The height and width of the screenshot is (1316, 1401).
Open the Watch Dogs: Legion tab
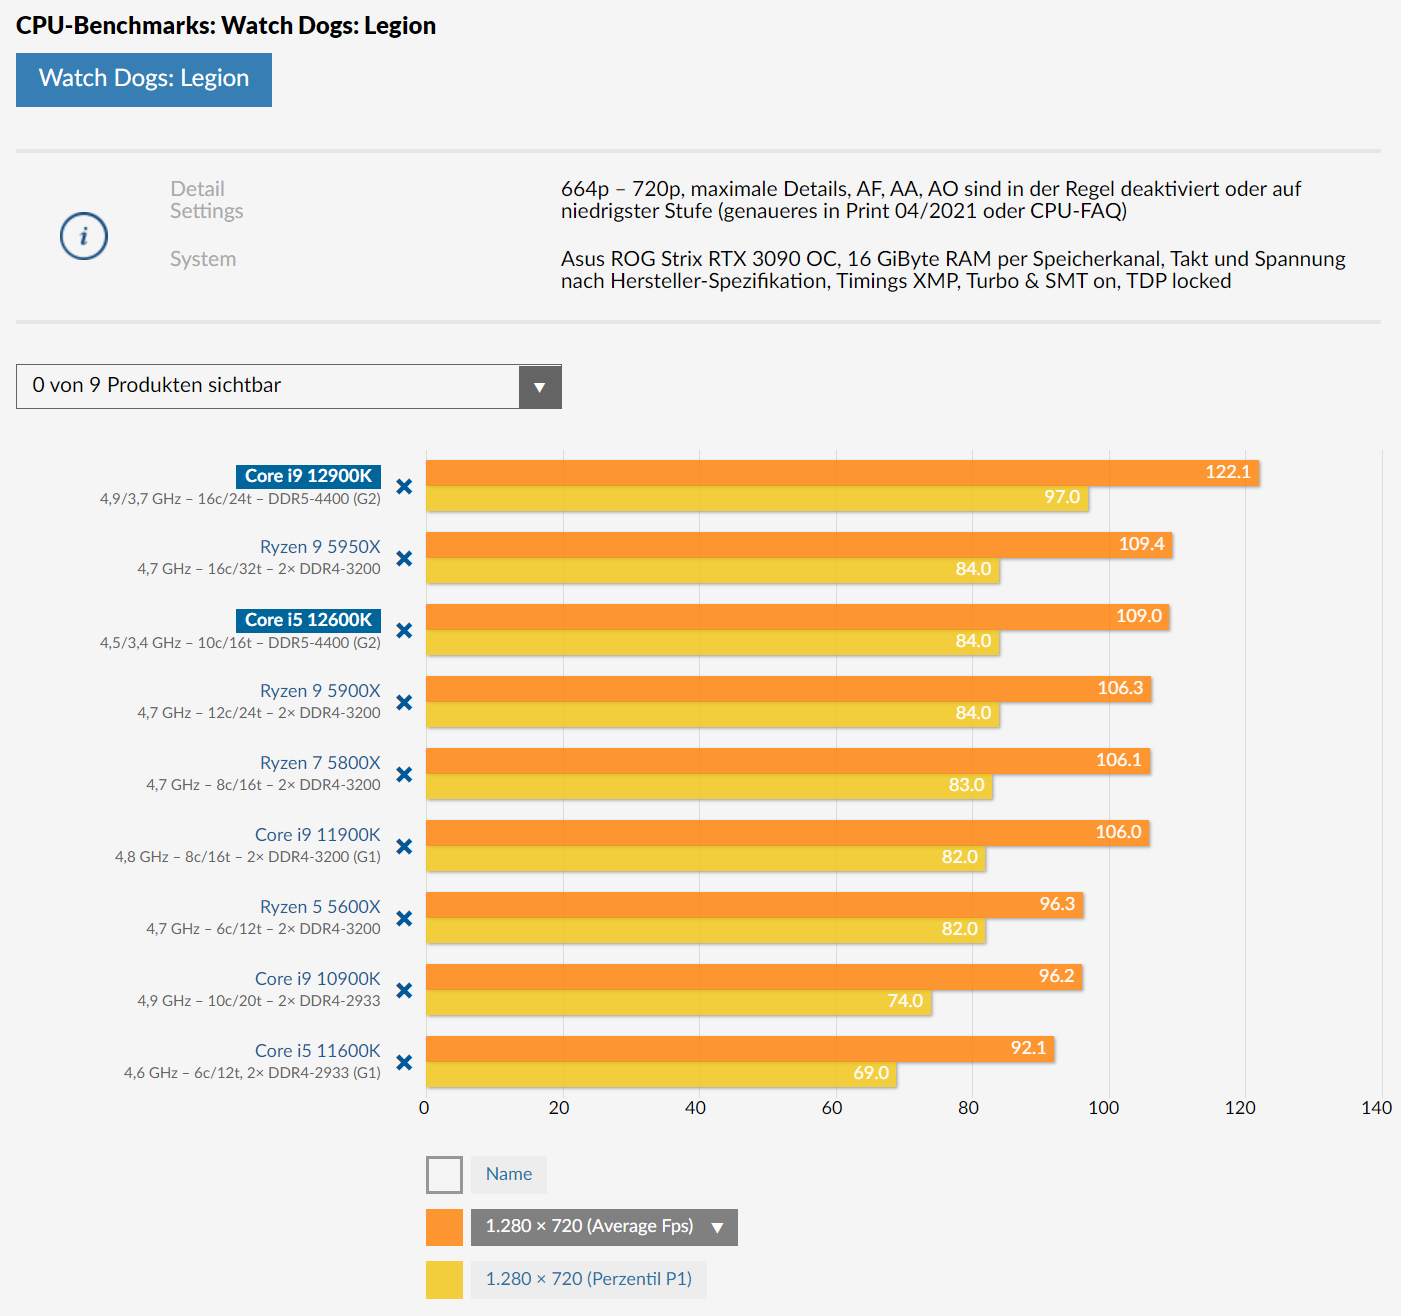point(144,79)
